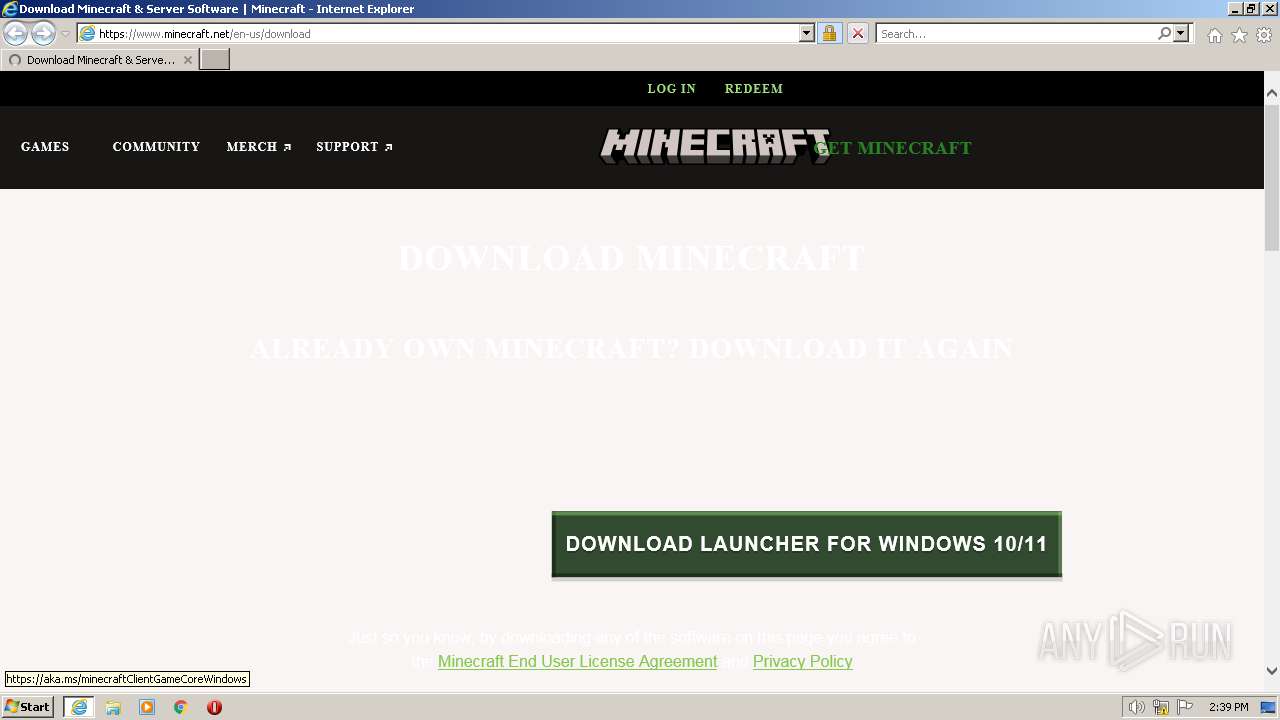
Task: Restore the Internet Explorer window
Action: 1251,8
